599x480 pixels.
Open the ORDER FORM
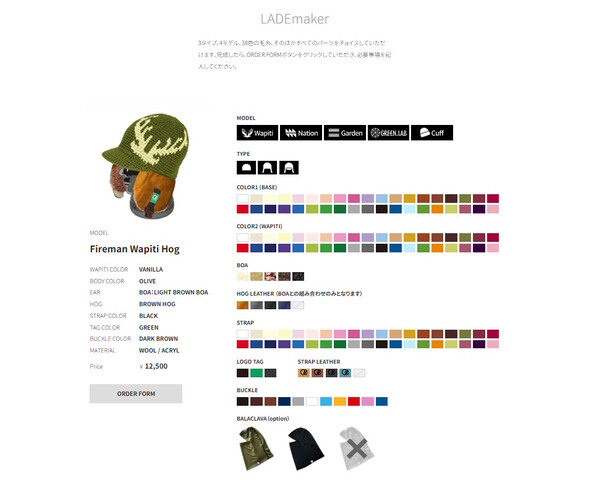[136, 393]
